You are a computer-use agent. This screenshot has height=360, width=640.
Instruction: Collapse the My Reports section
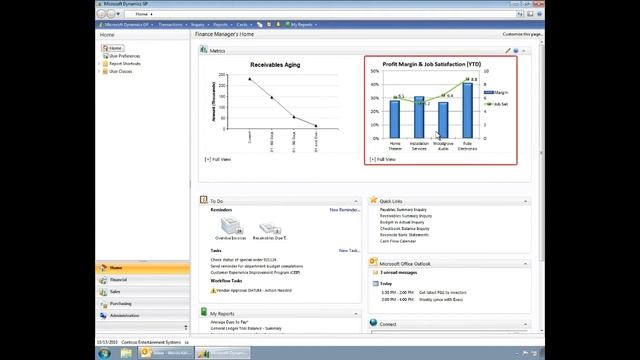pos(356,314)
